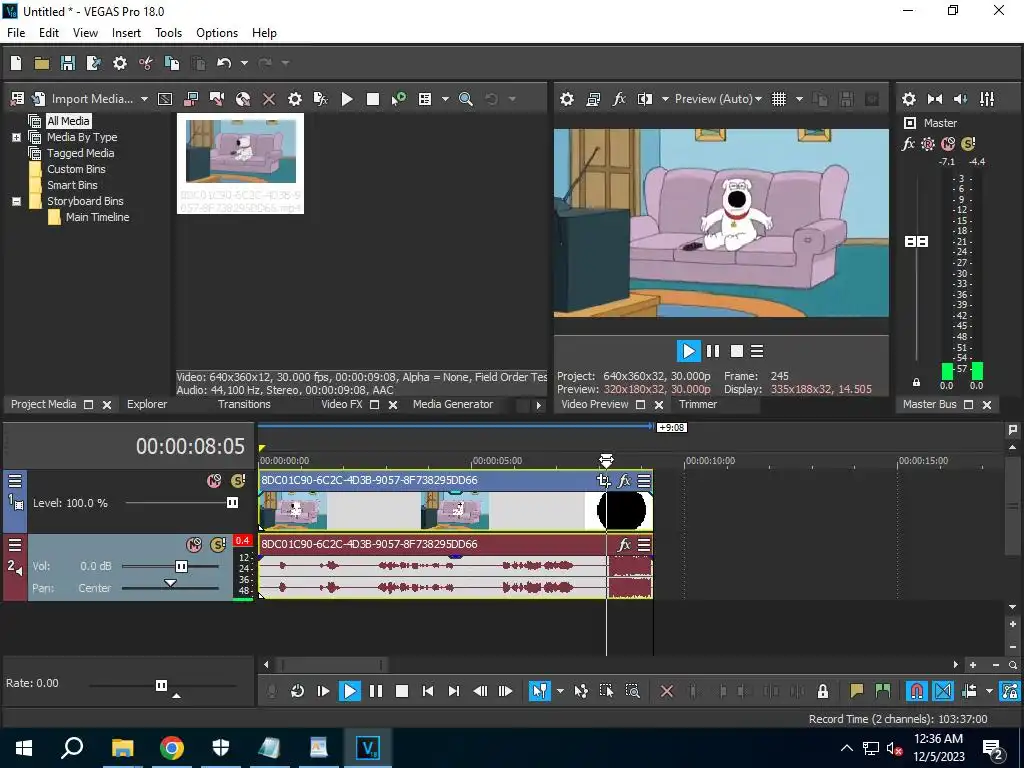Undo the last action
Viewport: 1024px width, 768px height.
point(224,63)
